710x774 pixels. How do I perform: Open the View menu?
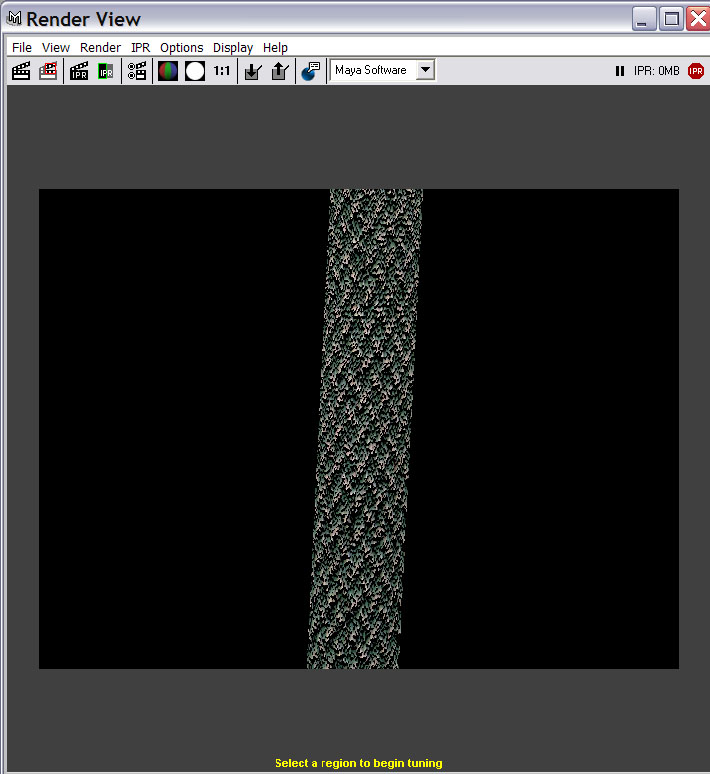click(x=56, y=47)
